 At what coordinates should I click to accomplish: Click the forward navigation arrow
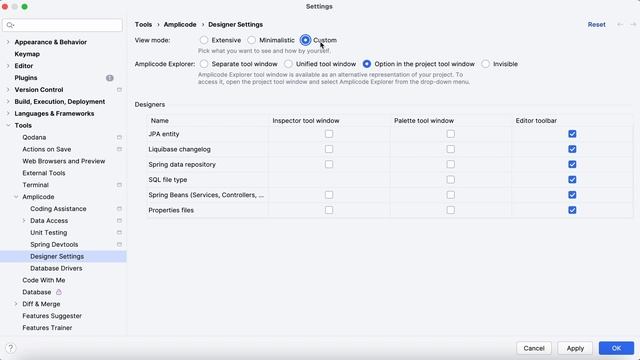point(633,24)
